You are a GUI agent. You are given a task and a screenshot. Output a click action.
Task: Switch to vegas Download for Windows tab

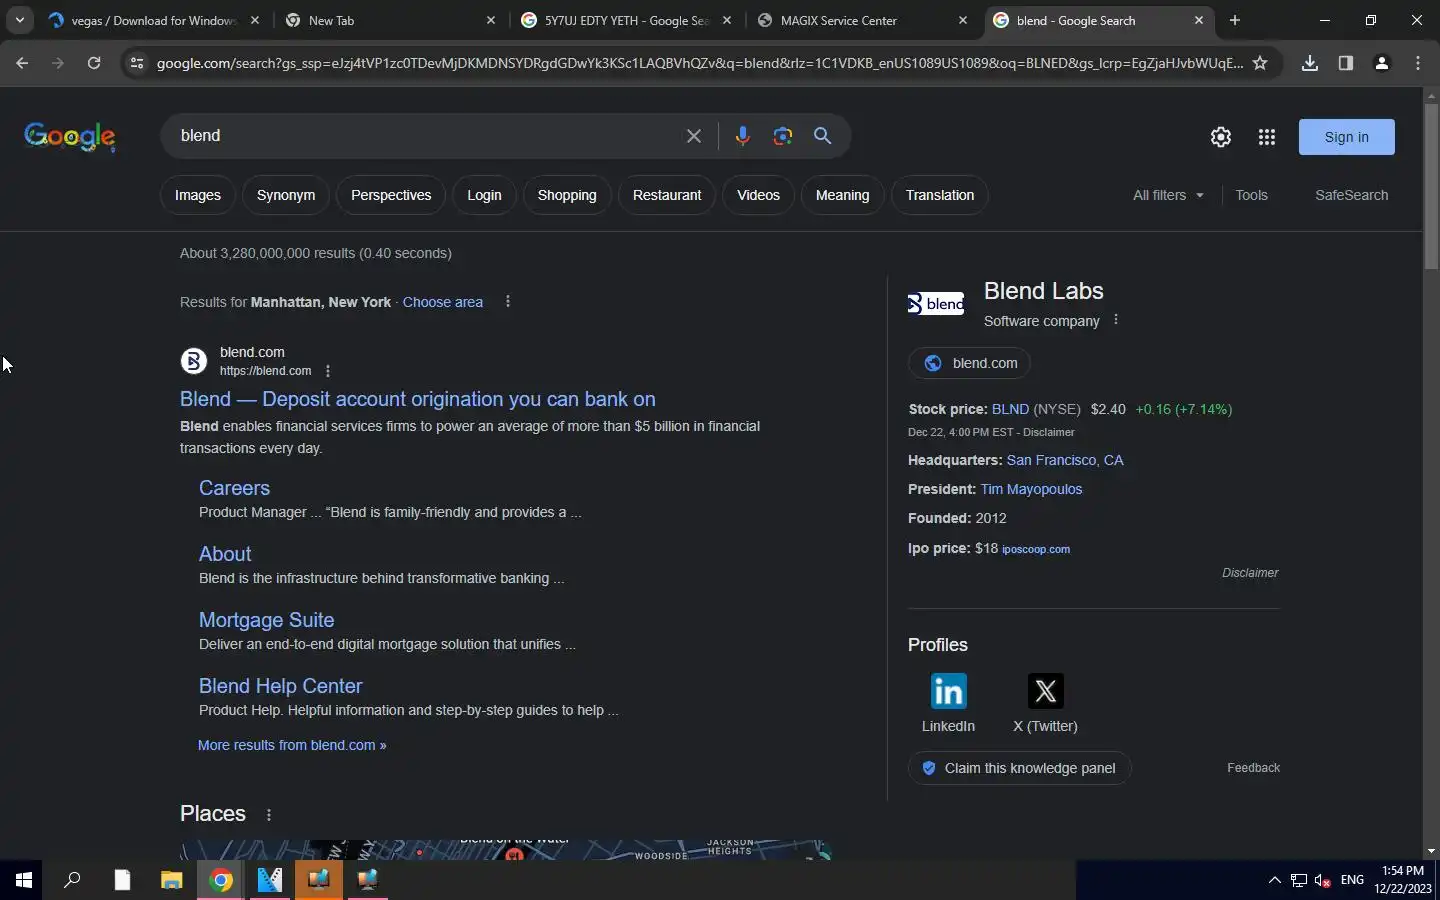pos(153,20)
